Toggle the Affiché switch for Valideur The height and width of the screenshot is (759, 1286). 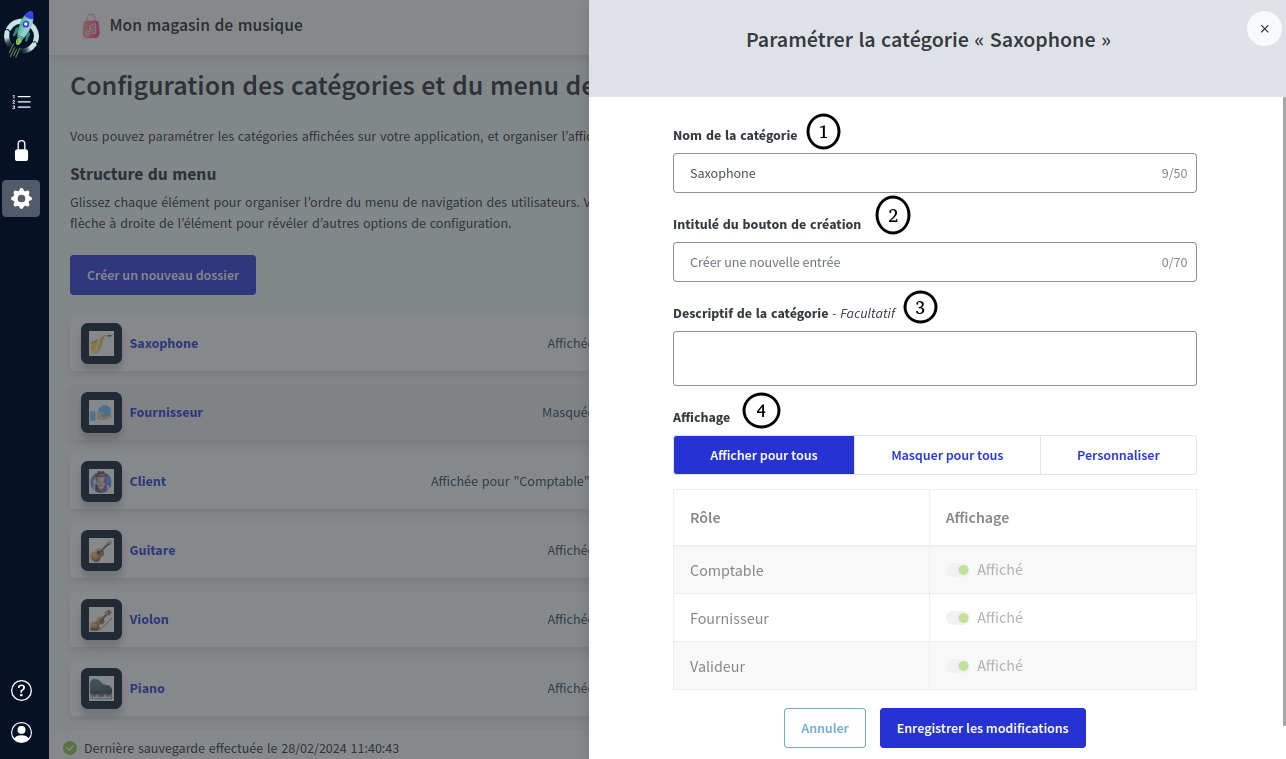(959, 665)
